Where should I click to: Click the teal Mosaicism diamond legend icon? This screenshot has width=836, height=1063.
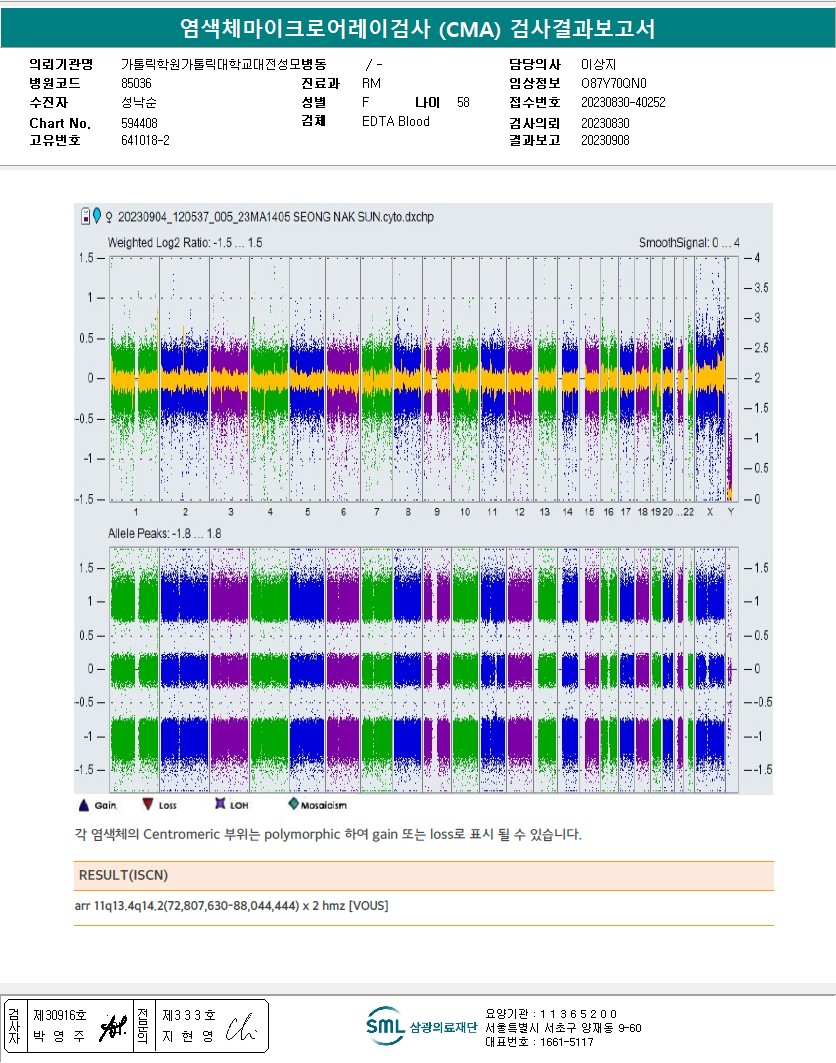[x=293, y=803]
